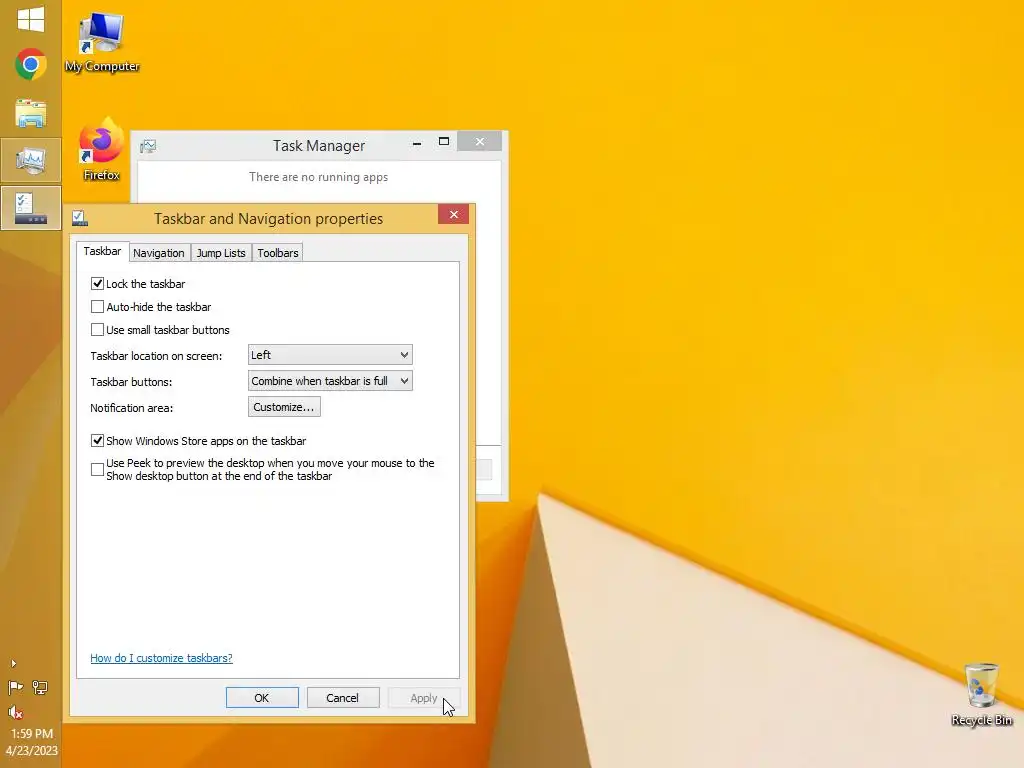
Task: Enable Use small taskbar buttons
Action: pos(97,329)
